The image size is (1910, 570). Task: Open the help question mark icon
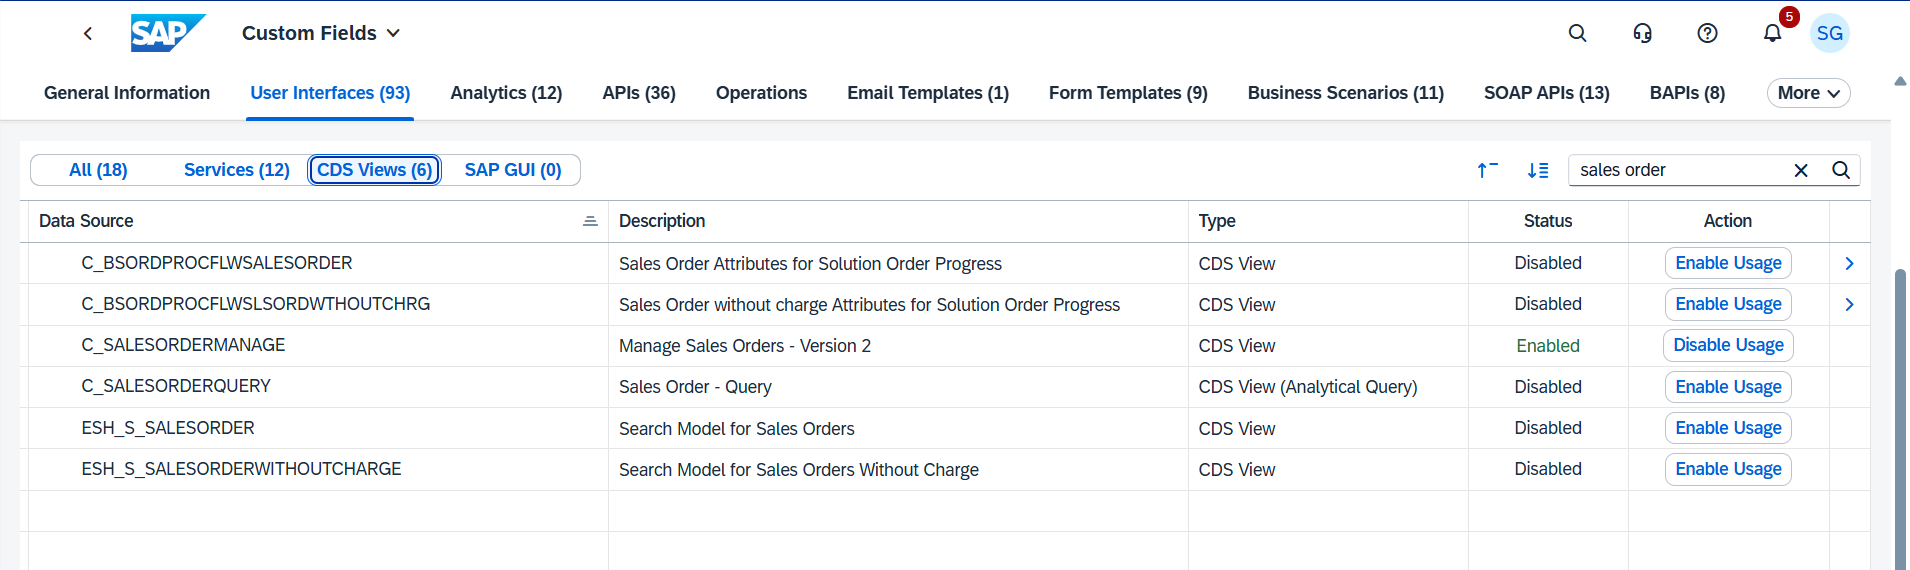click(x=1707, y=33)
